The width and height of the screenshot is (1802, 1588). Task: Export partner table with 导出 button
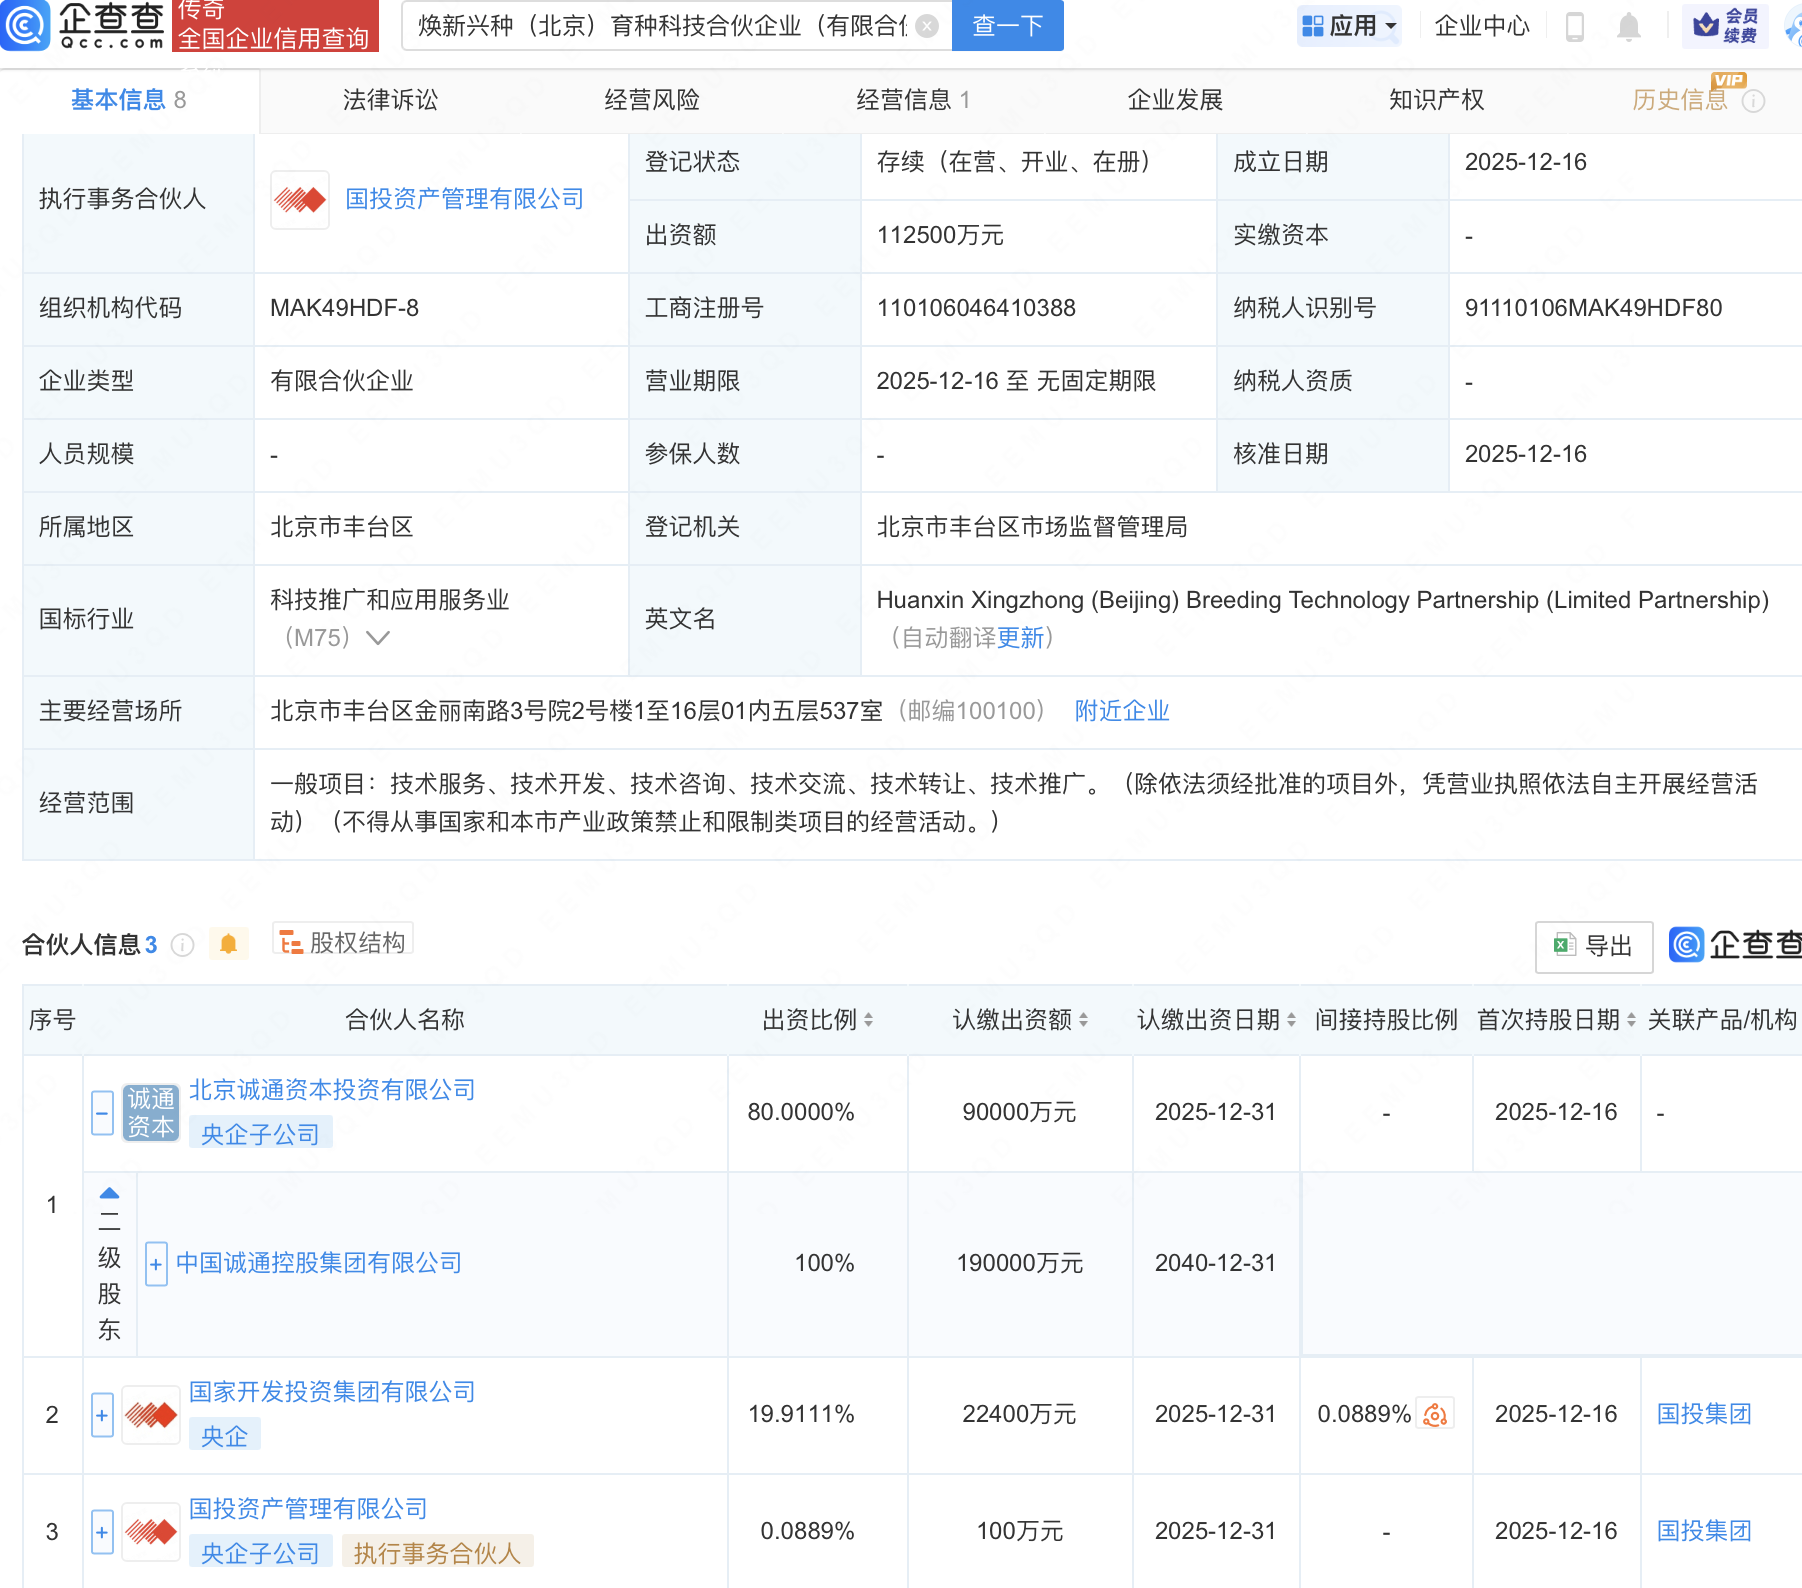(1593, 946)
